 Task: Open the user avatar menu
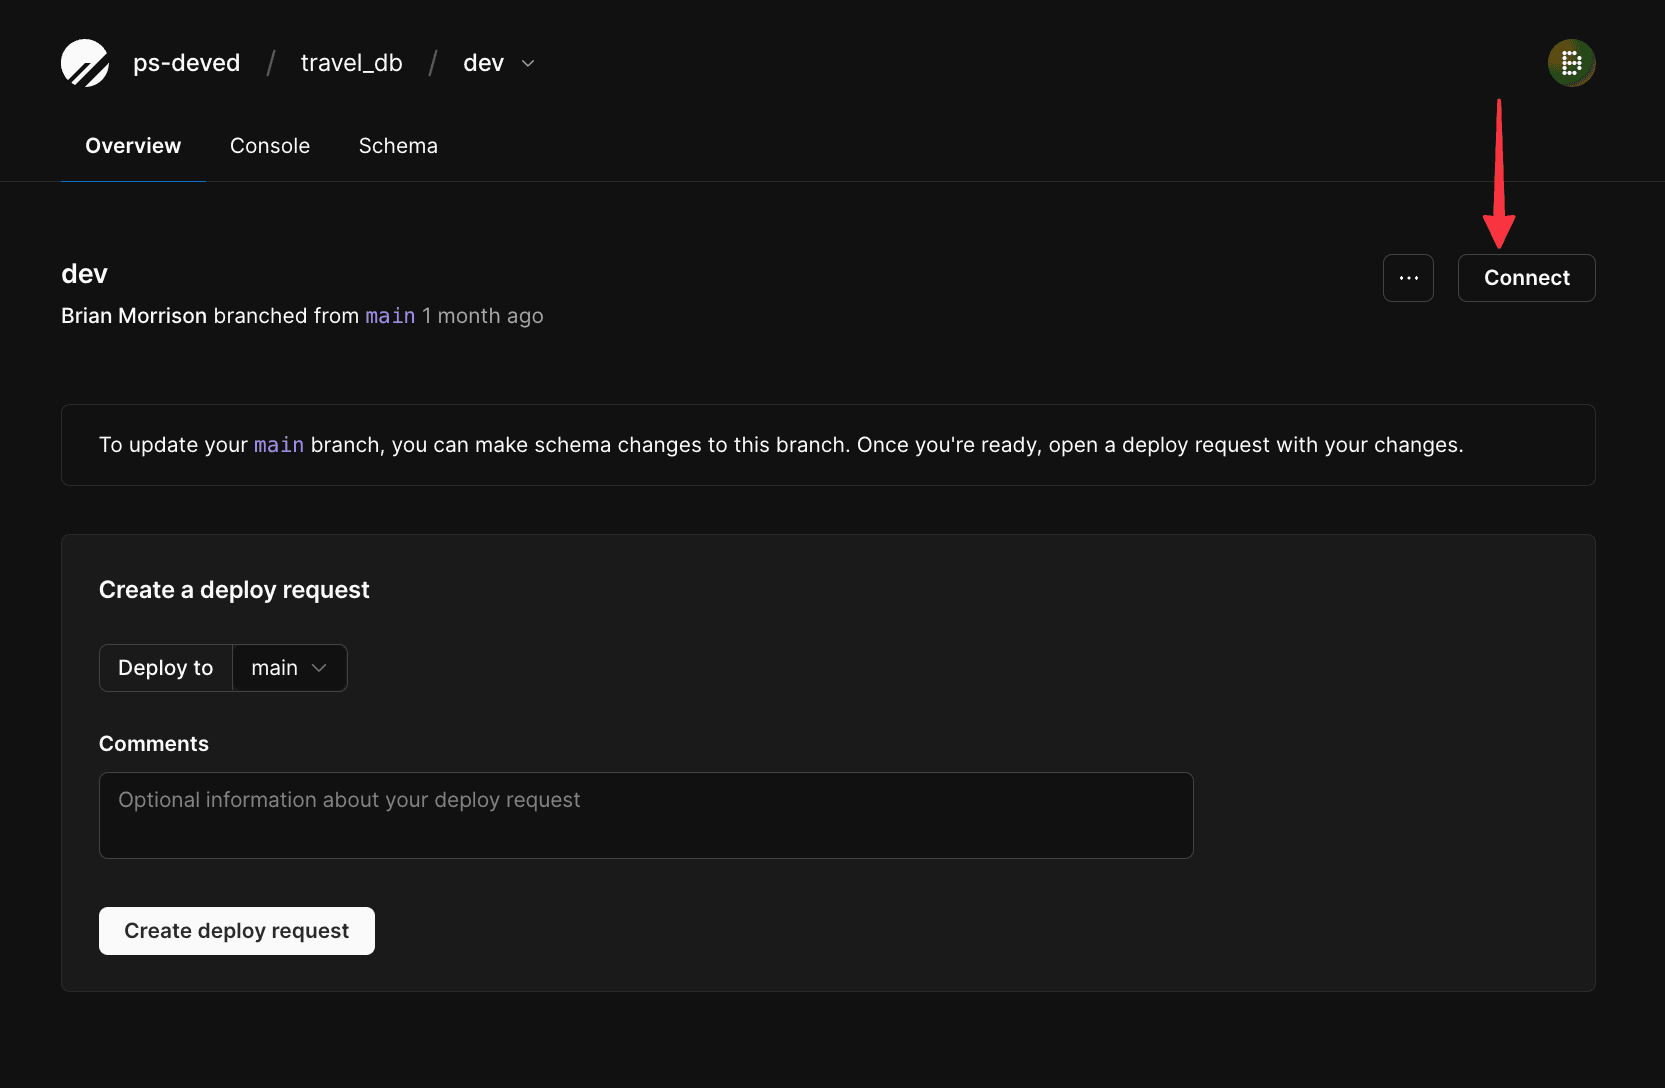pyautogui.click(x=1571, y=63)
